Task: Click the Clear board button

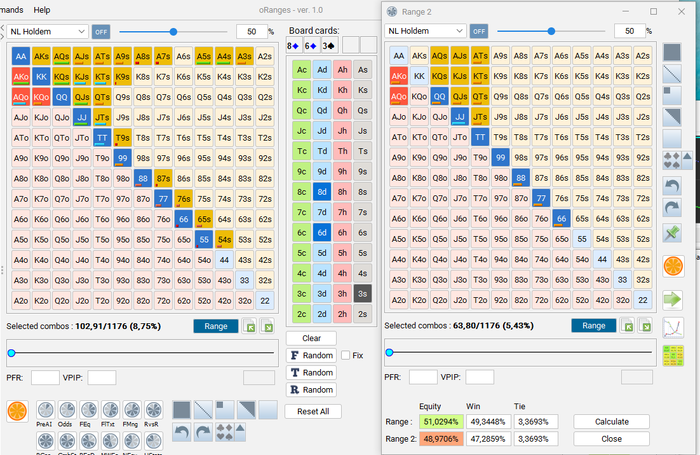Action: (x=311, y=338)
